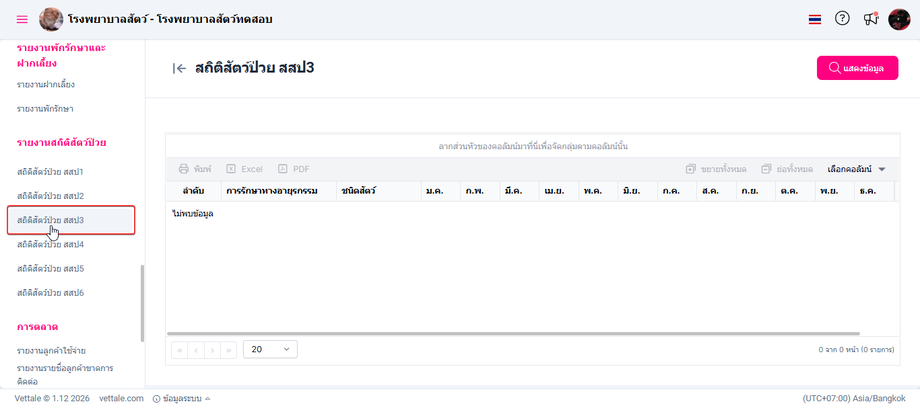Toggle the hamburger sidebar menu
The height and width of the screenshot is (408, 920).
point(22,19)
